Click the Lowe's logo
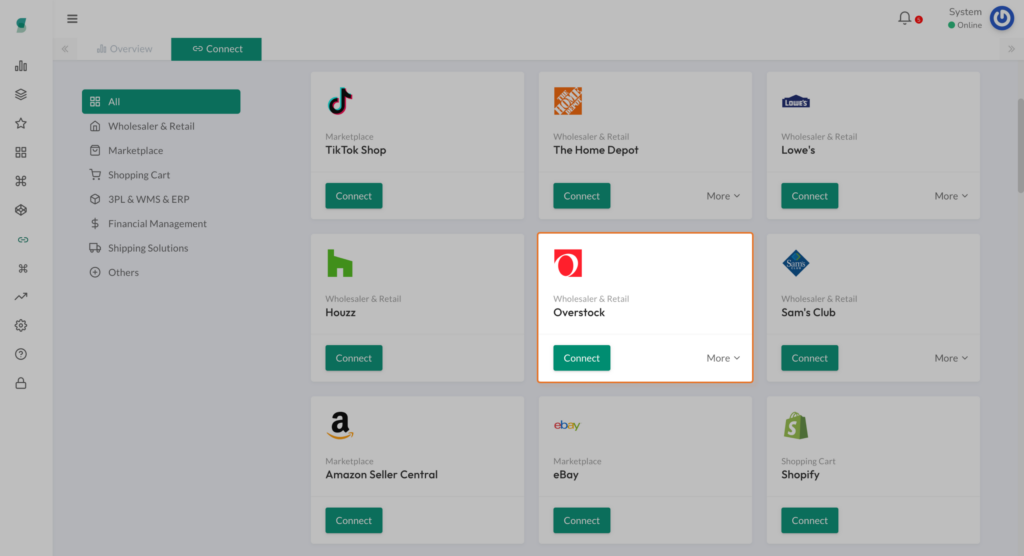Viewport: 1024px width, 556px height. [x=795, y=102]
